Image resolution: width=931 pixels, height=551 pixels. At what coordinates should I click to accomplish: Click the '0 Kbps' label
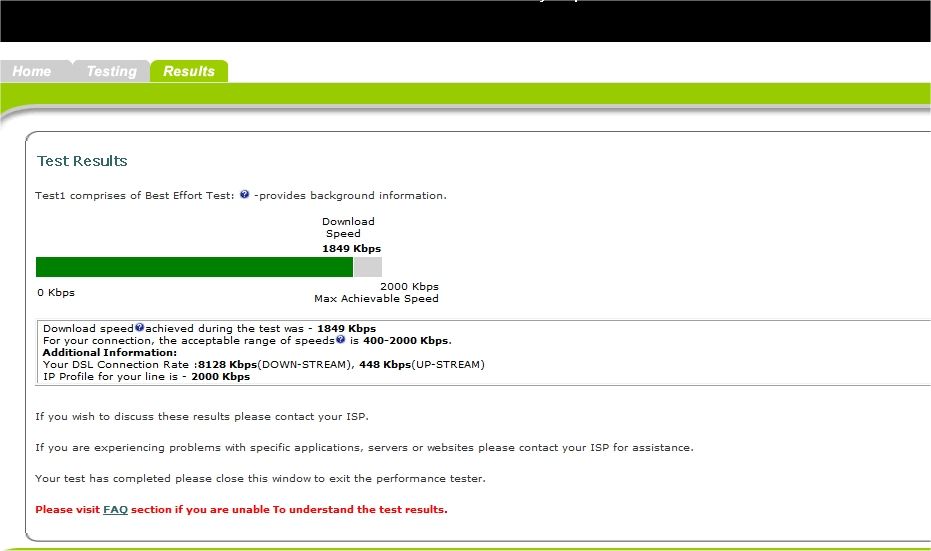[x=56, y=293]
